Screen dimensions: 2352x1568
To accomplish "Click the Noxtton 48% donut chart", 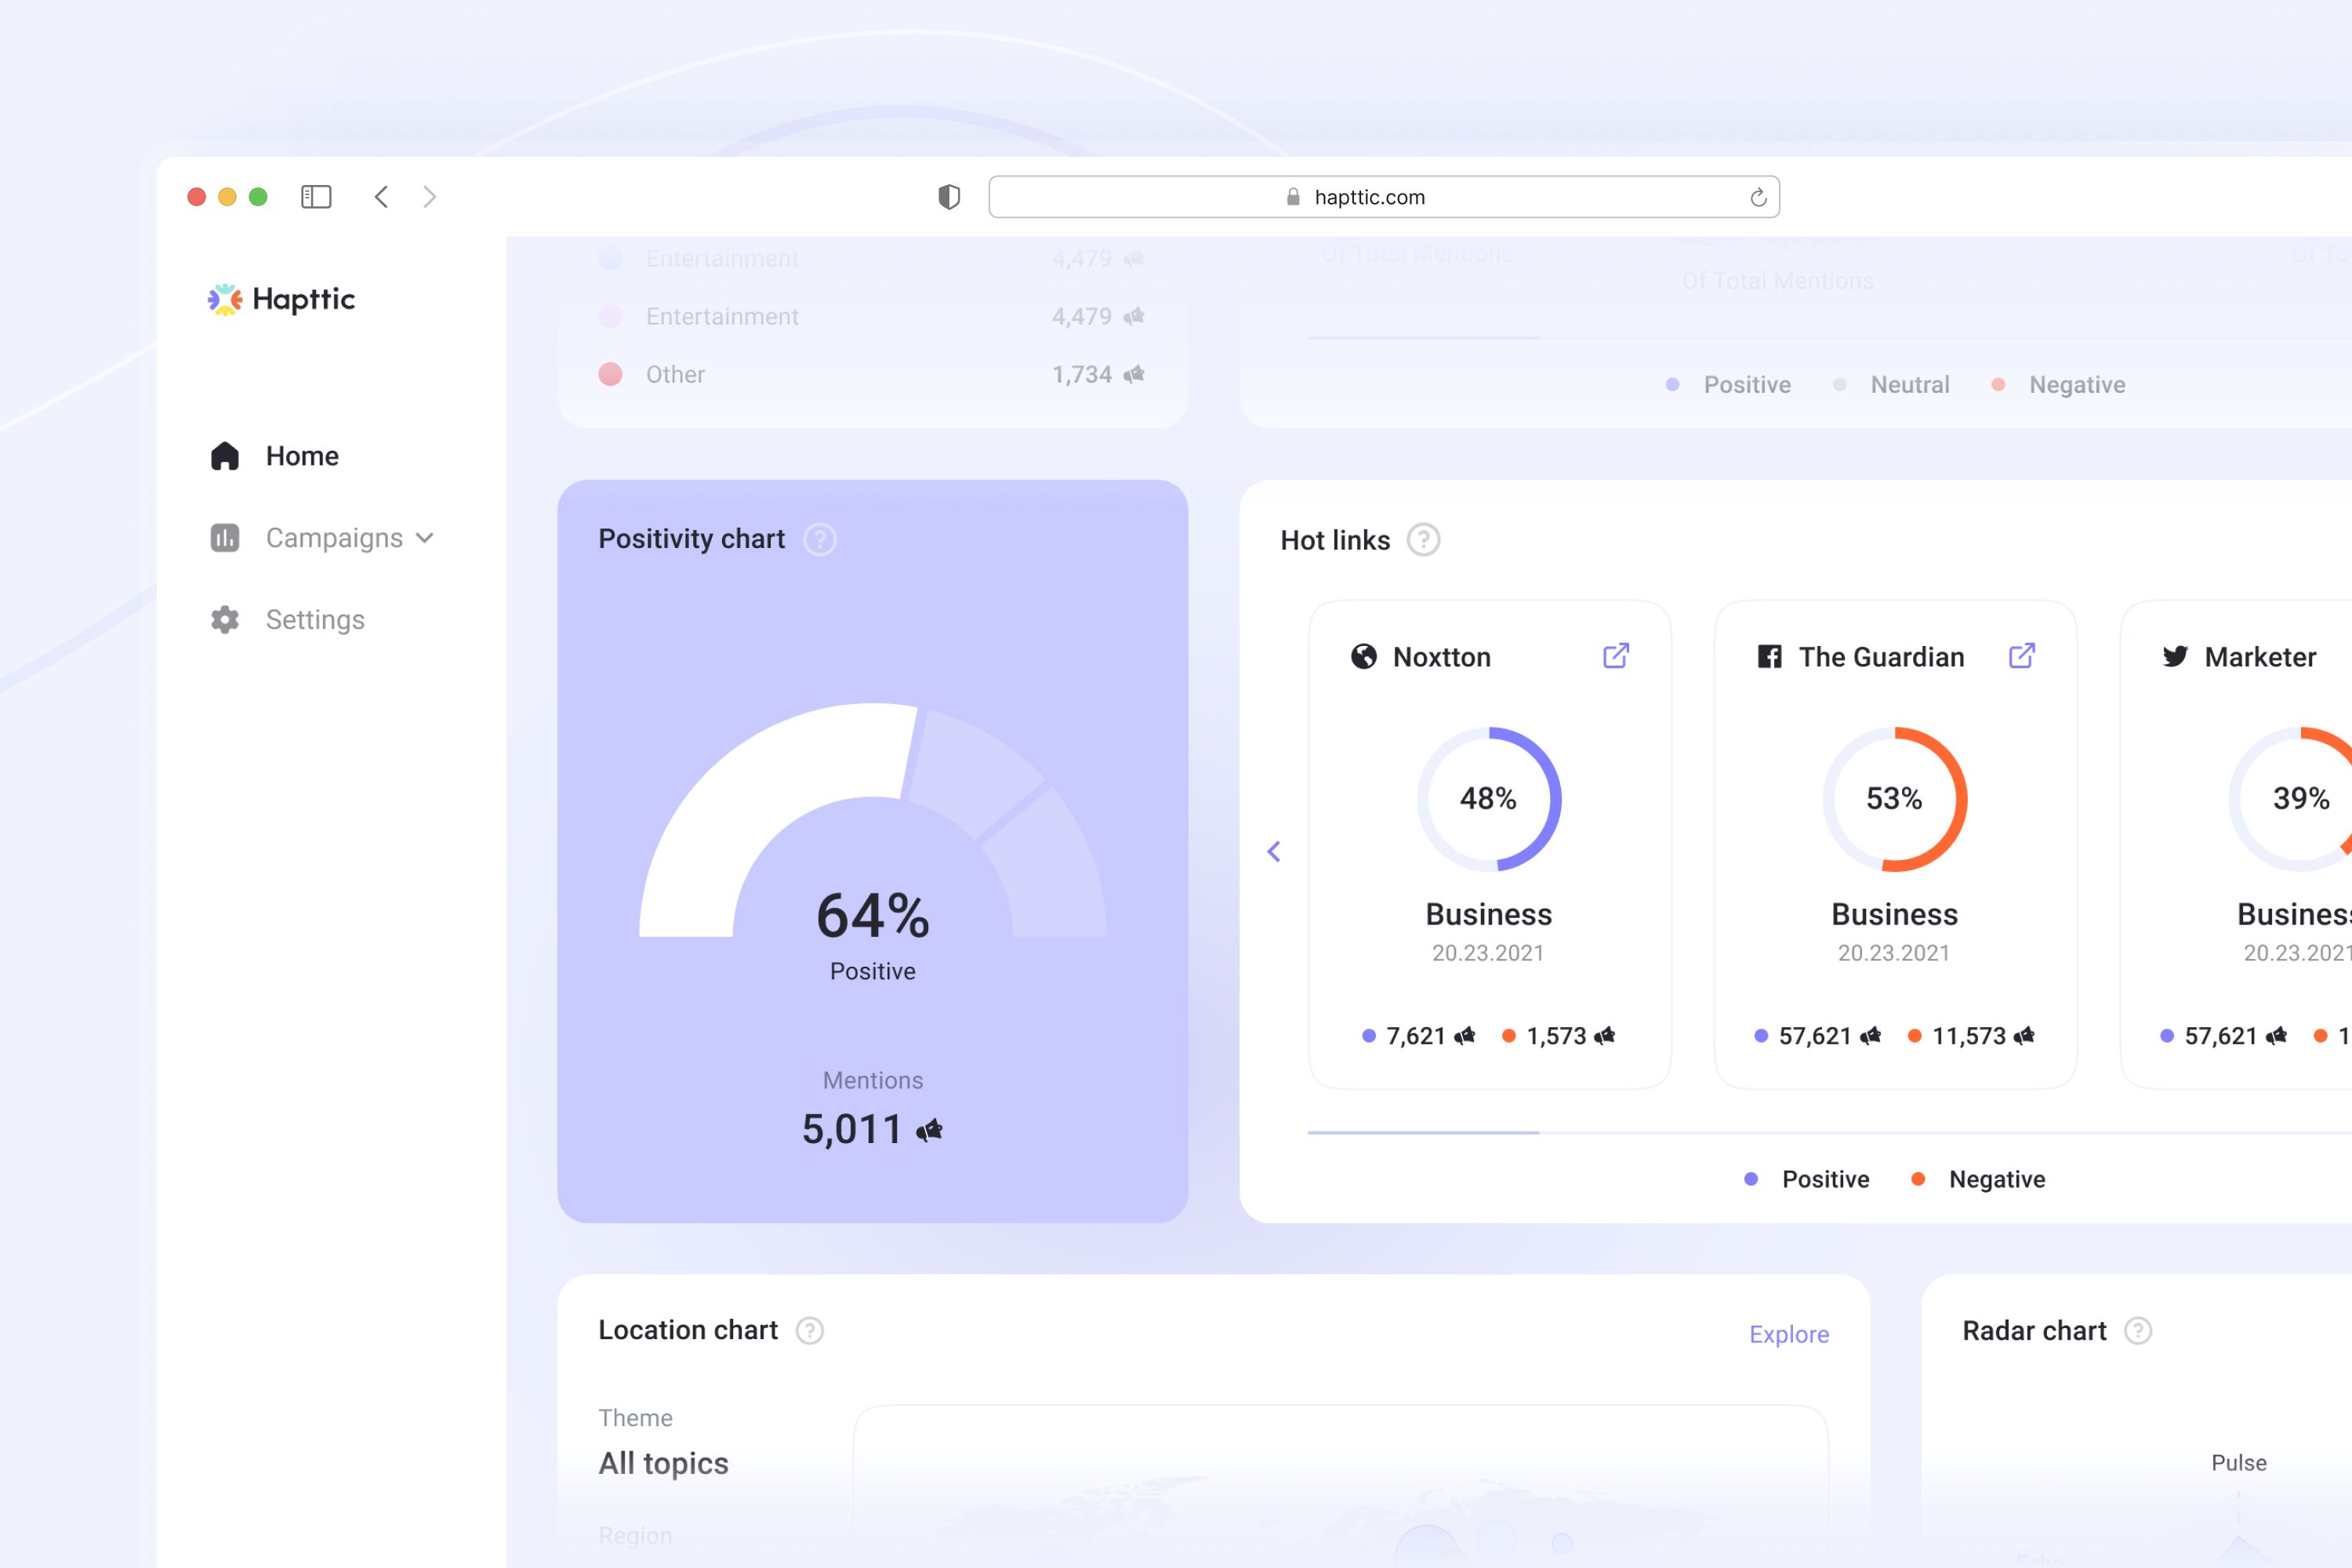I will click(x=1489, y=799).
